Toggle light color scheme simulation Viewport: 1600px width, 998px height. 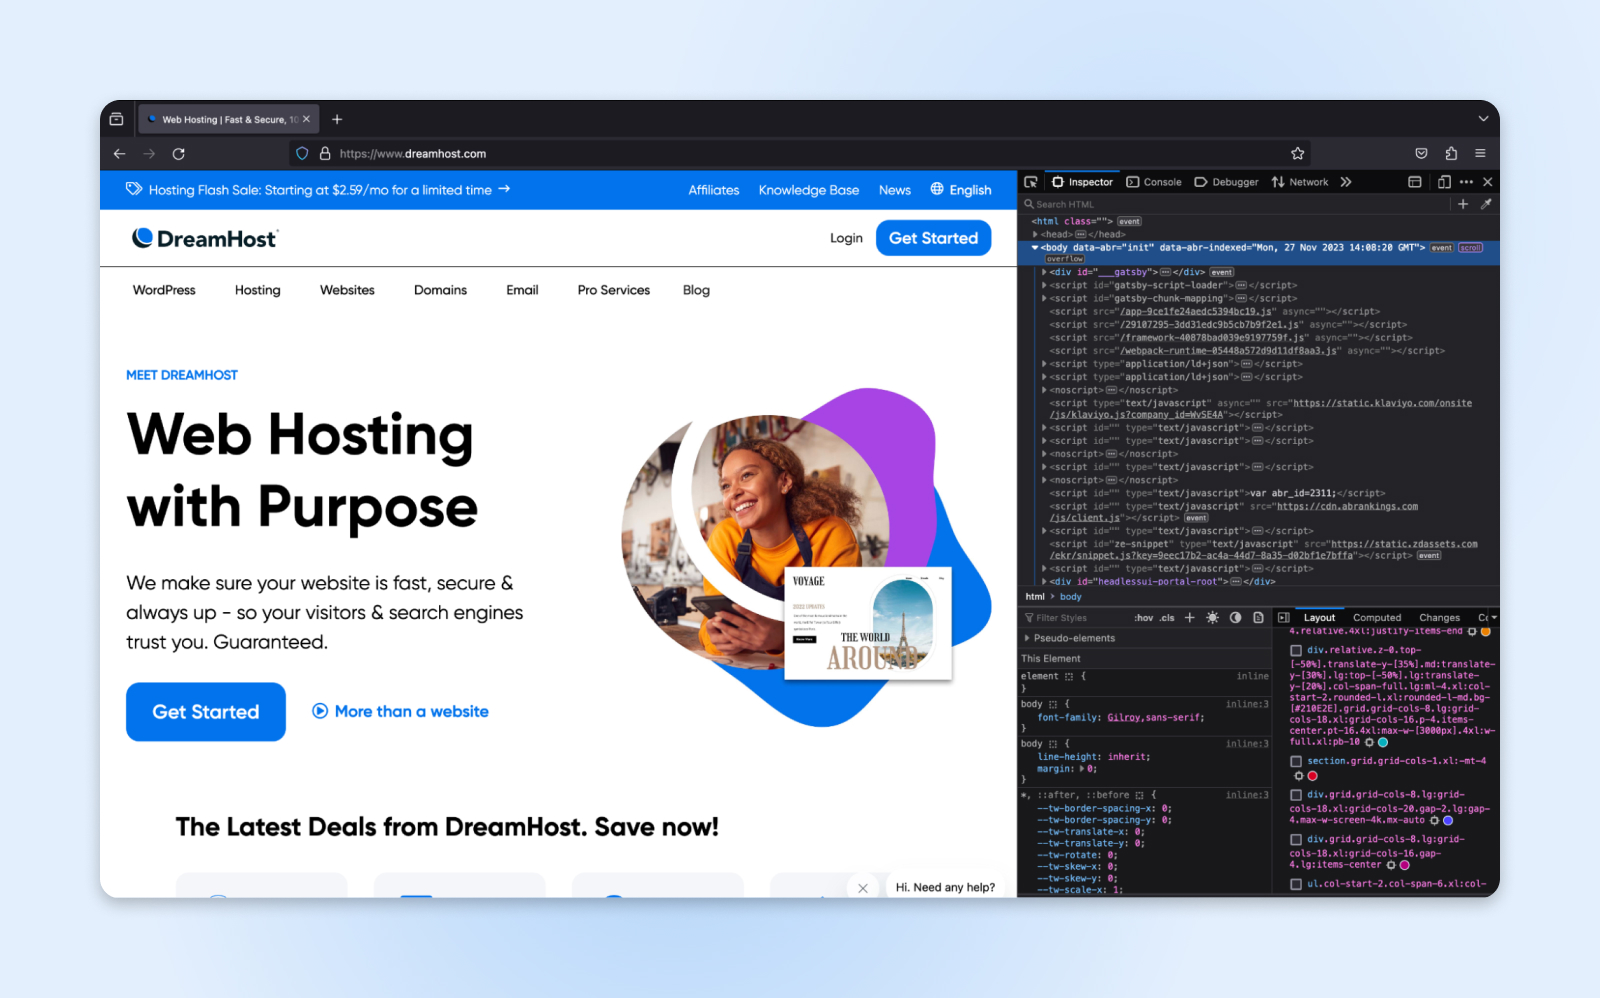(x=1212, y=618)
